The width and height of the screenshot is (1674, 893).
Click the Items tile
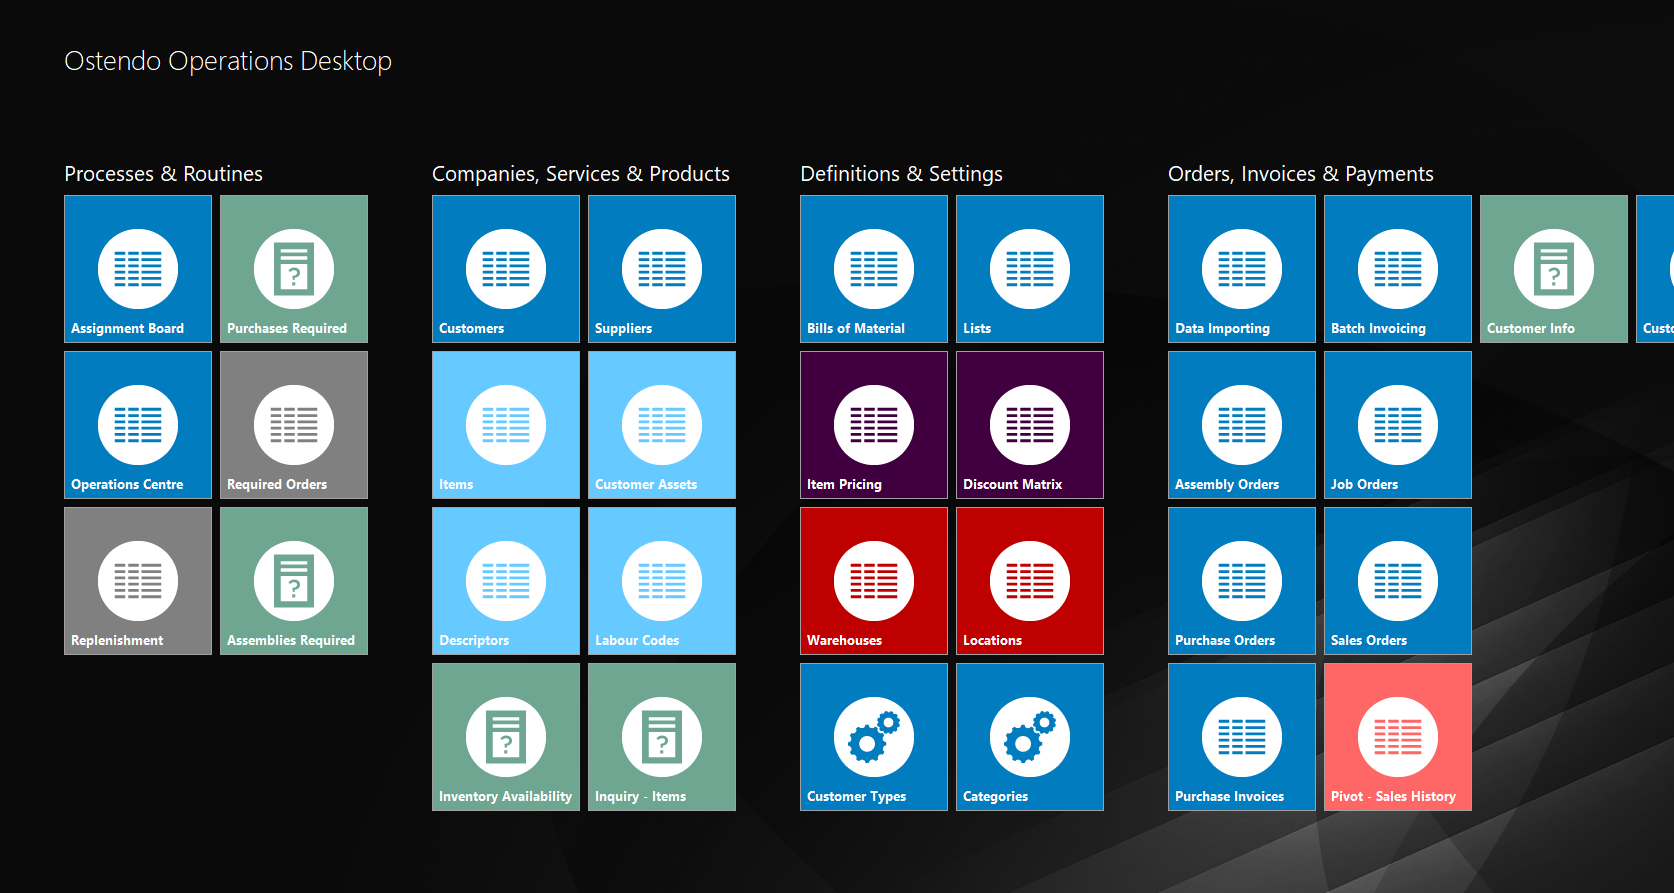click(x=506, y=425)
